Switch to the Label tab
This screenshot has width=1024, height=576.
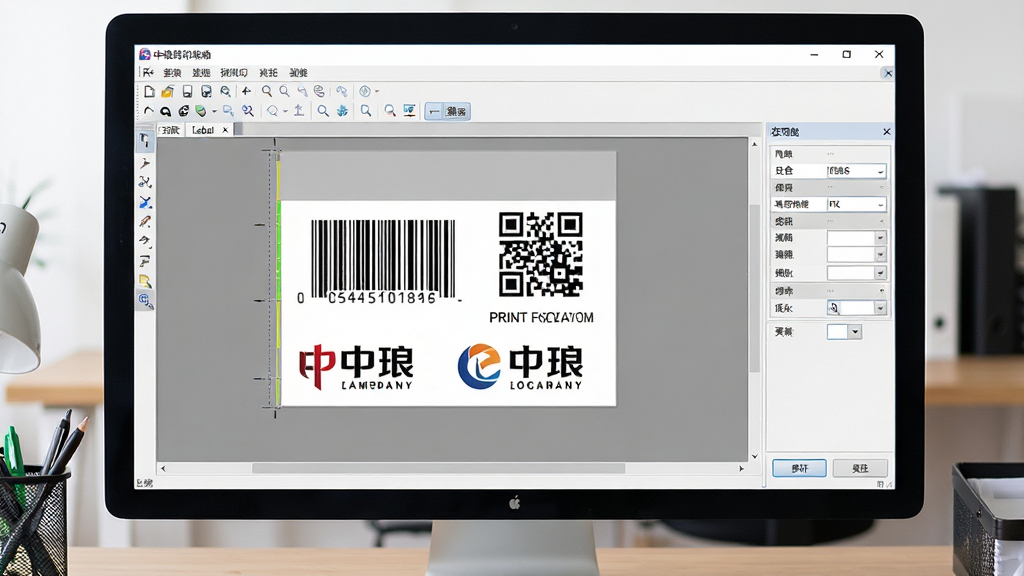[203, 130]
